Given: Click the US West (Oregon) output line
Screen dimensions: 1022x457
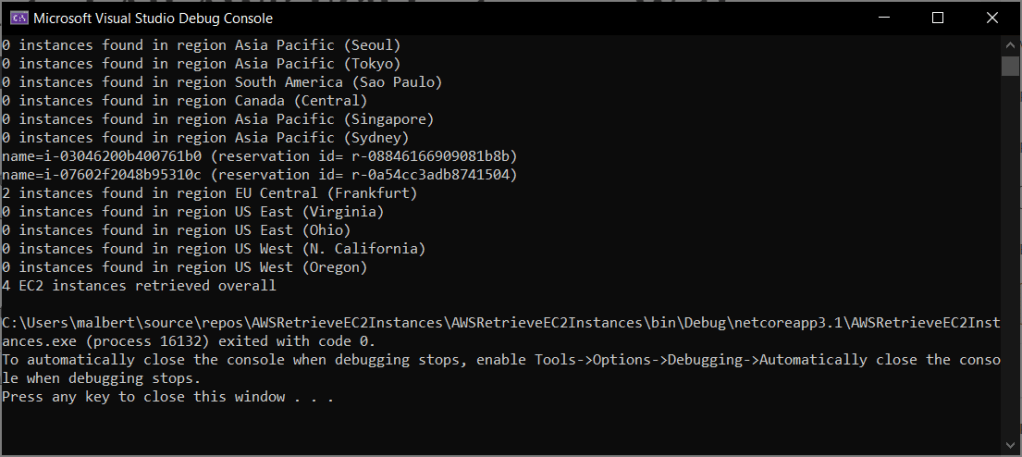Looking at the screenshot, I should (x=185, y=267).
